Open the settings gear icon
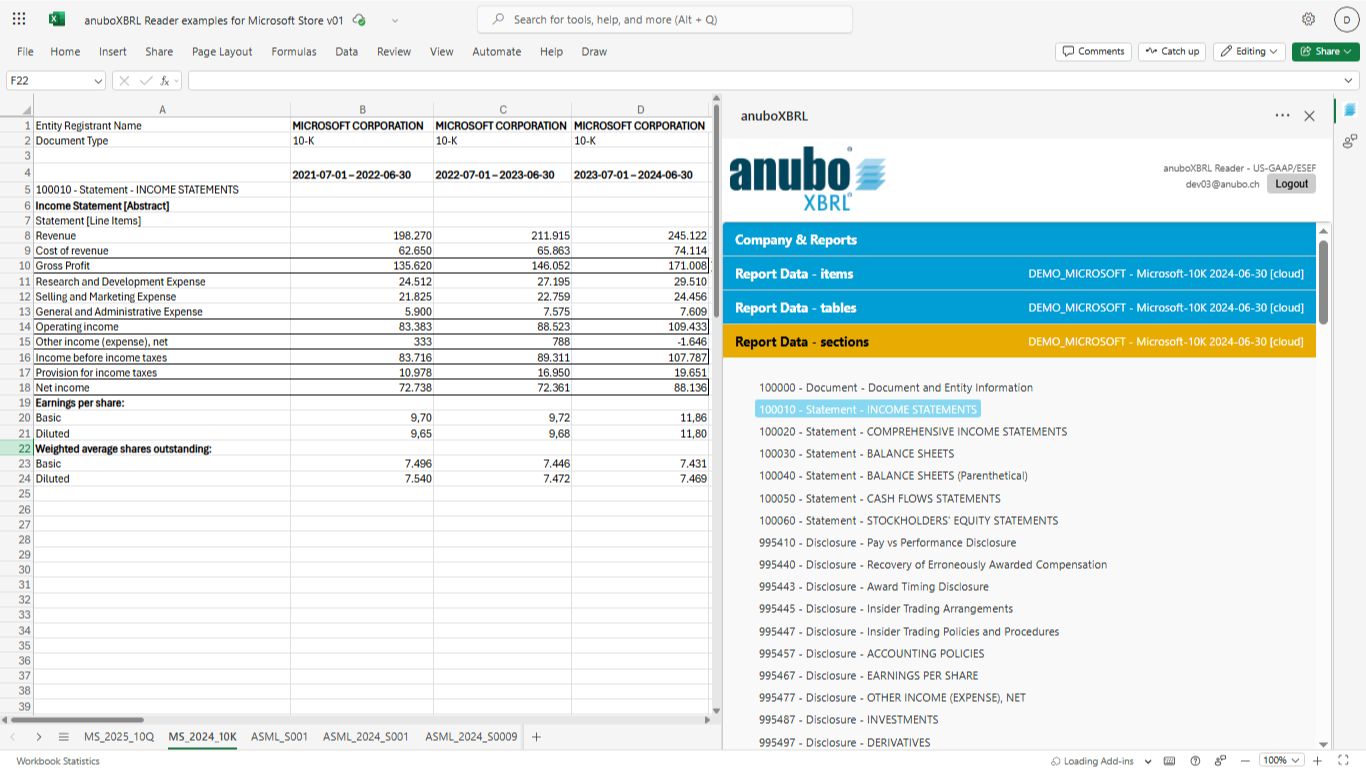Image resolution: width=1366 pixels, height=768 pixels. pos(1308,19)
